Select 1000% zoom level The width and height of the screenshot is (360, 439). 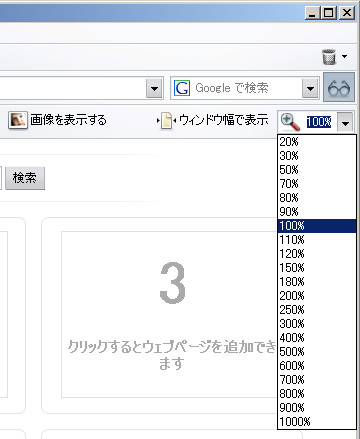(317, 422)
